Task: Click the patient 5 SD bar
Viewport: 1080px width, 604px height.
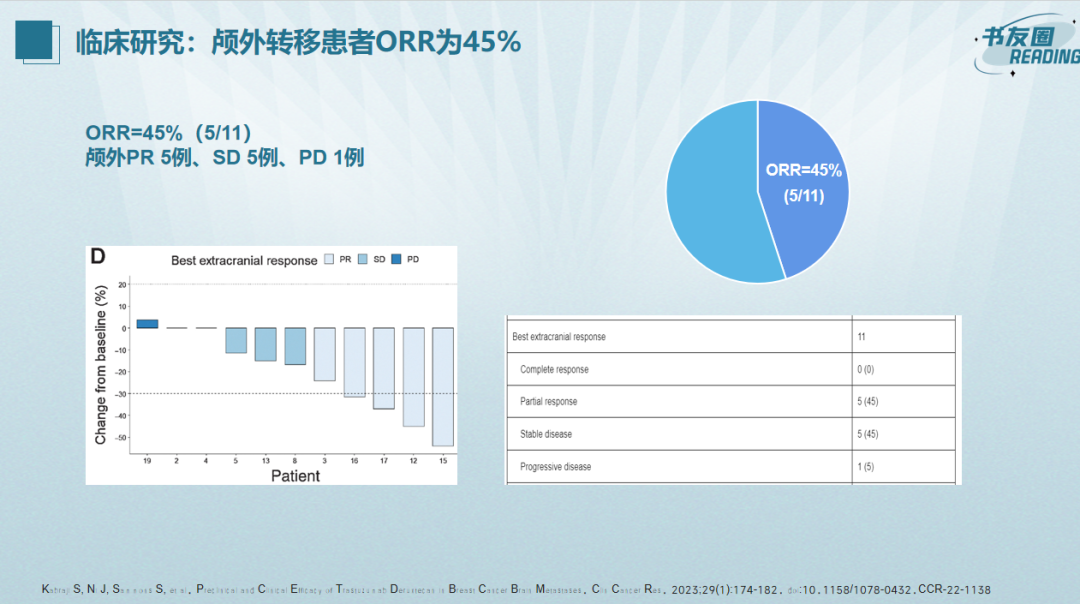Action: click(235, 340)
